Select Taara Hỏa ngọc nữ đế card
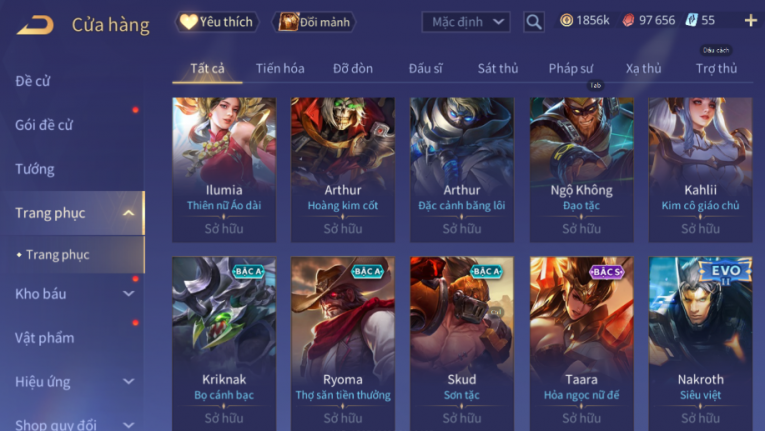The width and height of the screenshot is (765, 431). coord(582,344)
